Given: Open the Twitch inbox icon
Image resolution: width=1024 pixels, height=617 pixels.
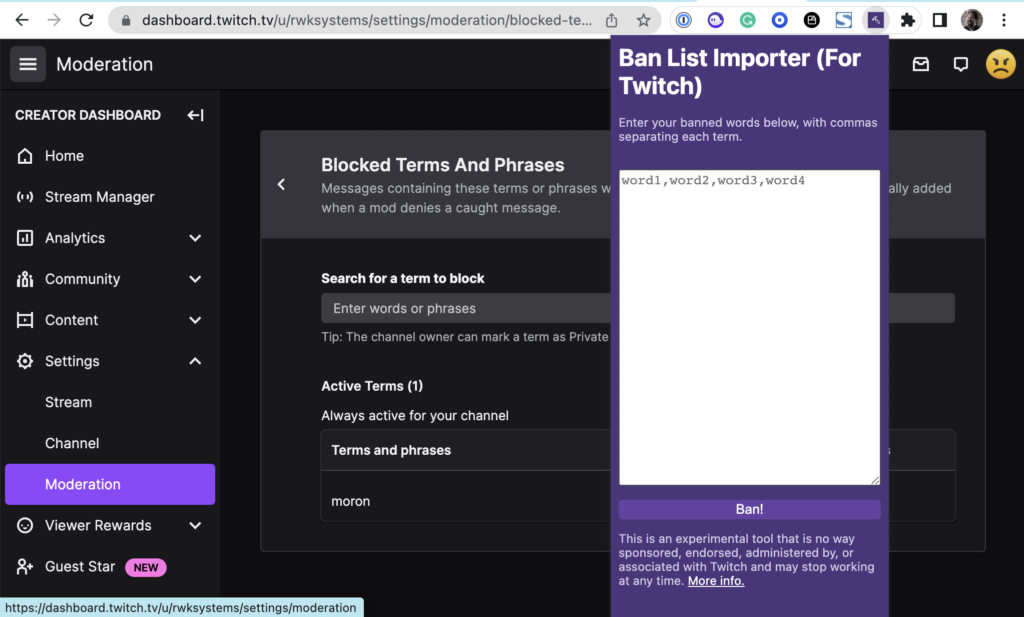Looking at the screenshot, I should coord(921,64).
